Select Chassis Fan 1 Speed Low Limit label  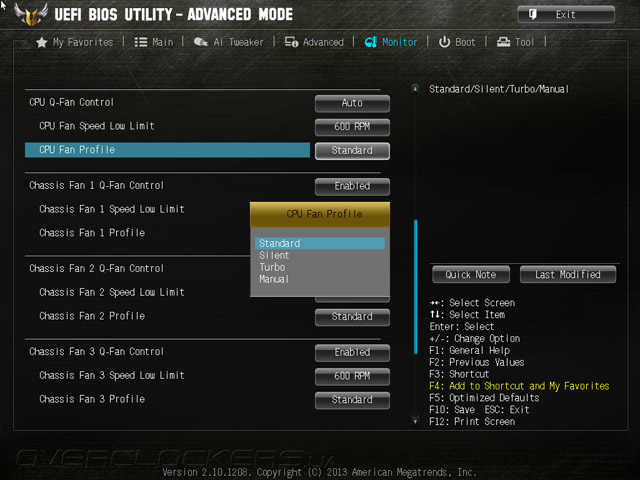click(x=112, y=209)
